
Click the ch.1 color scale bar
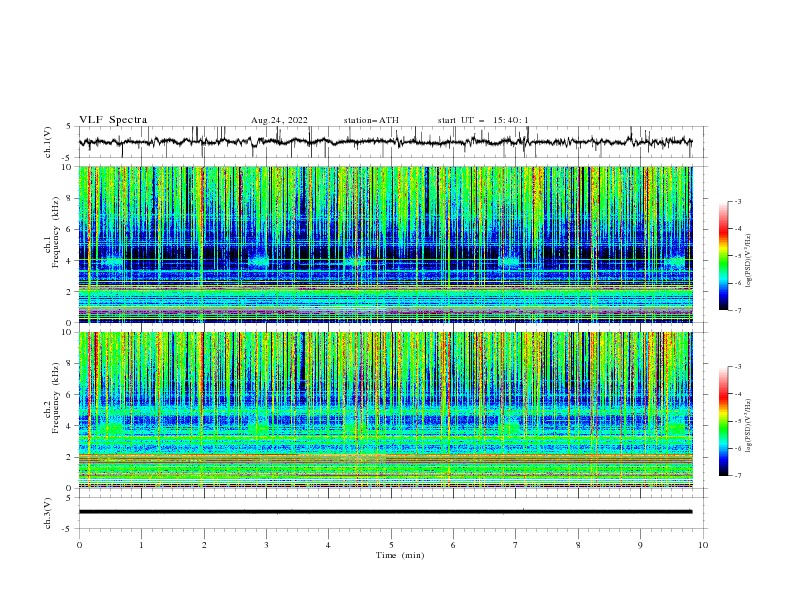click(723, 256)
